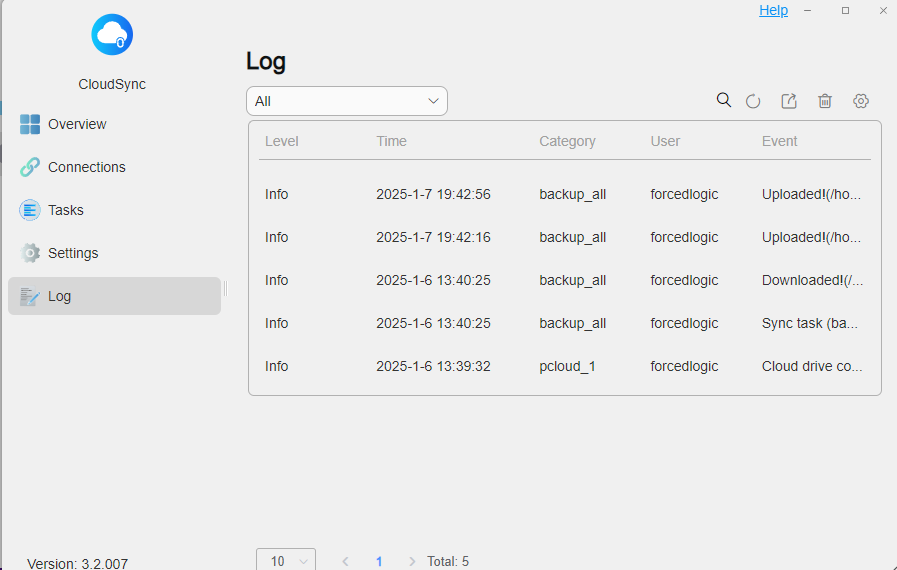The width and height of the screenshot is (897, 570).
Task: Click the Tasks list icon
Action: pos(30,210)
